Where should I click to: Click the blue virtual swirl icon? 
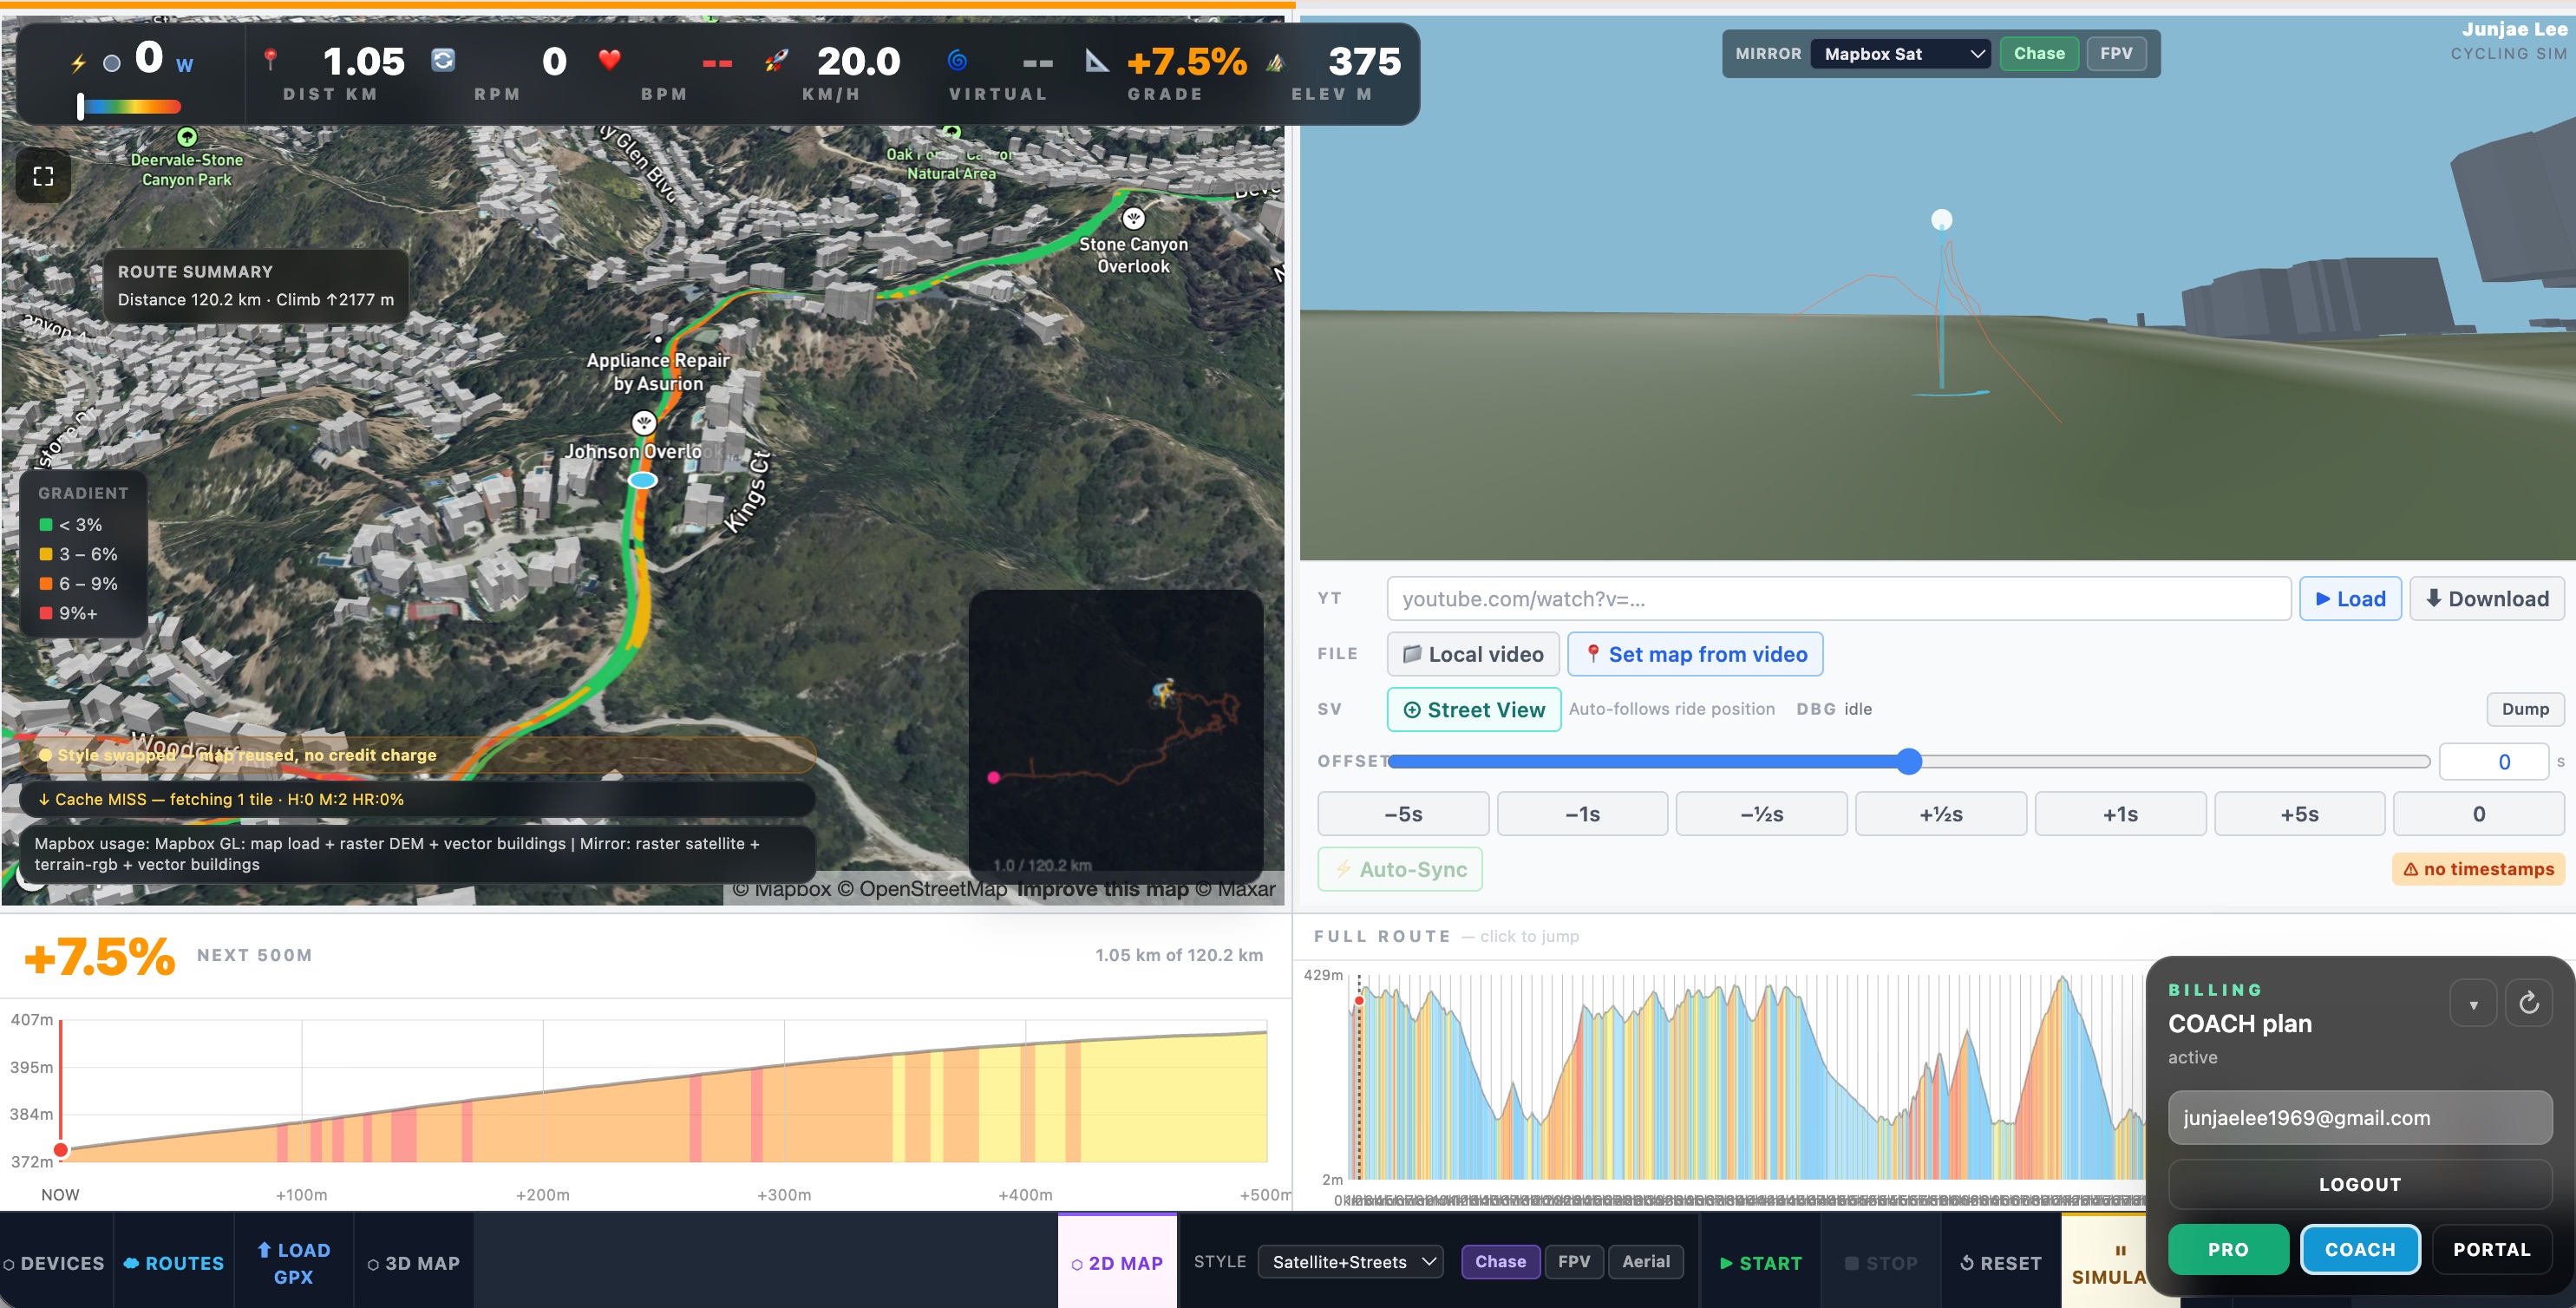pos(957,61)
